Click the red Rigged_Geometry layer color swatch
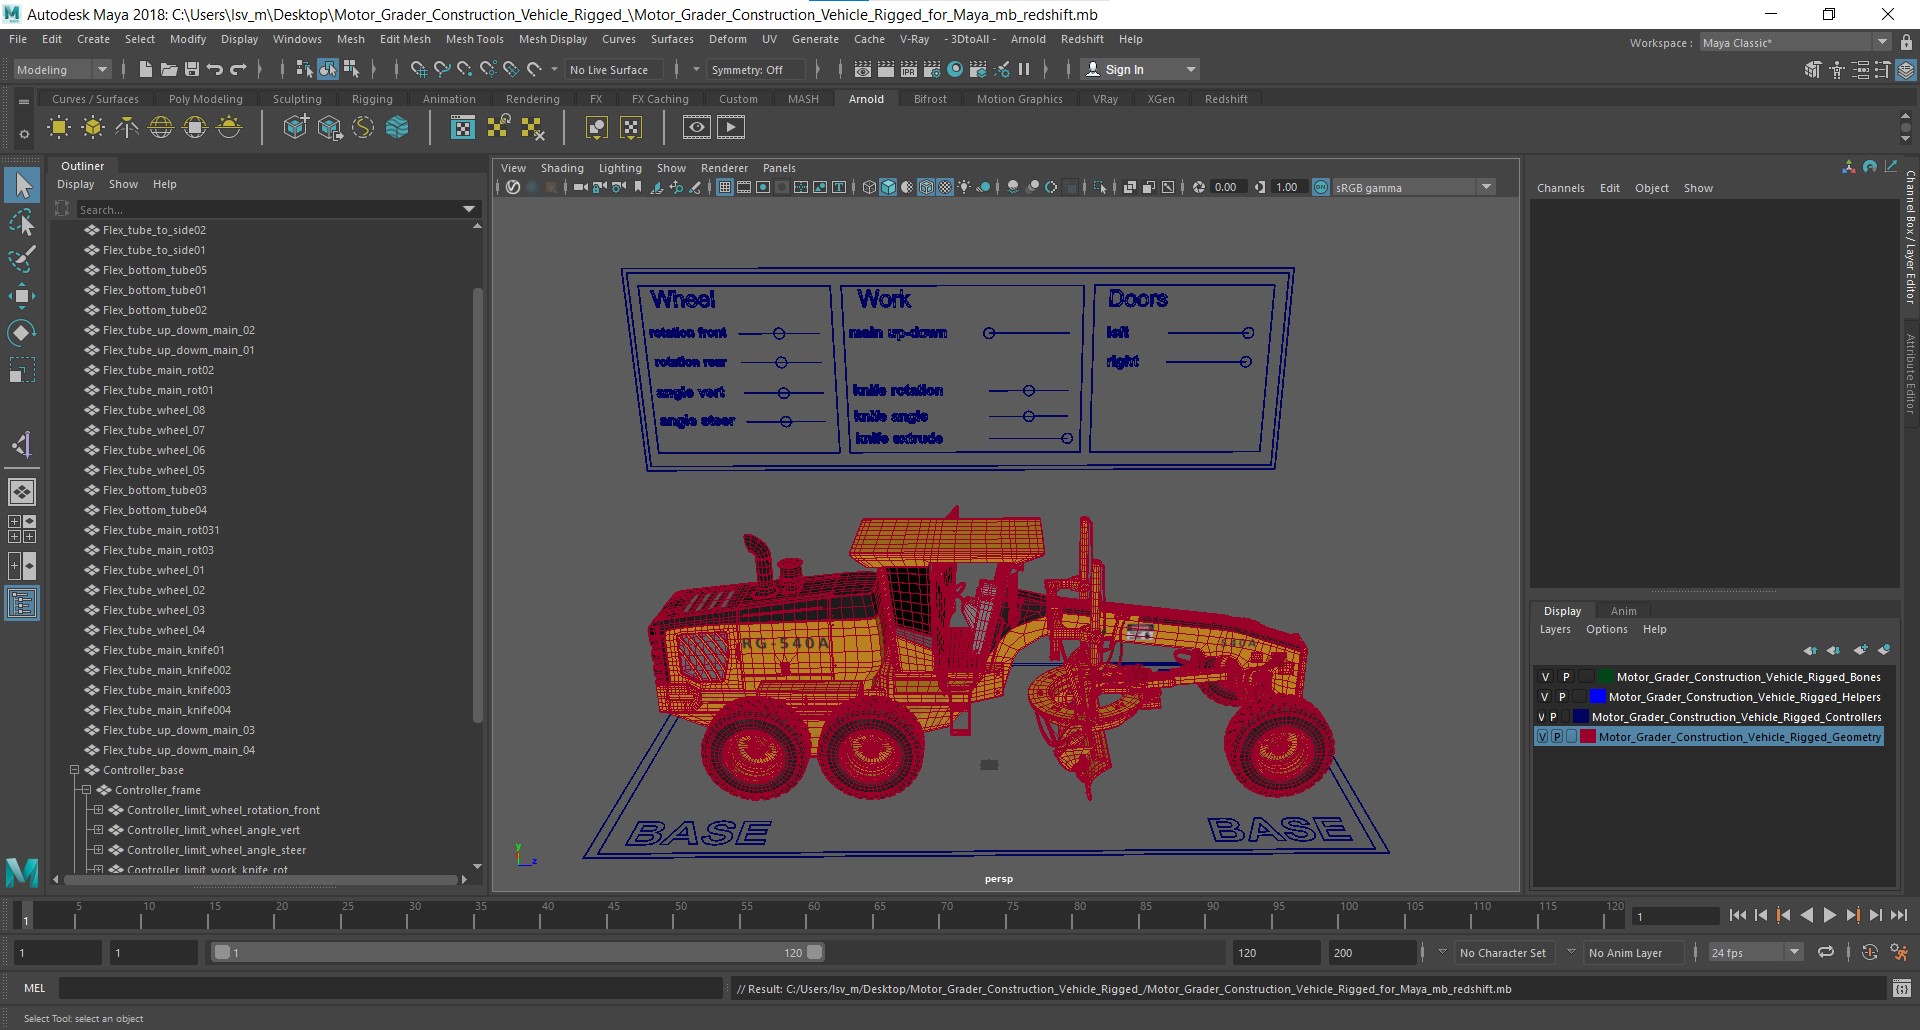Image resolution: width=1920 pixels, height=1030 pixels. [1587, 737]
